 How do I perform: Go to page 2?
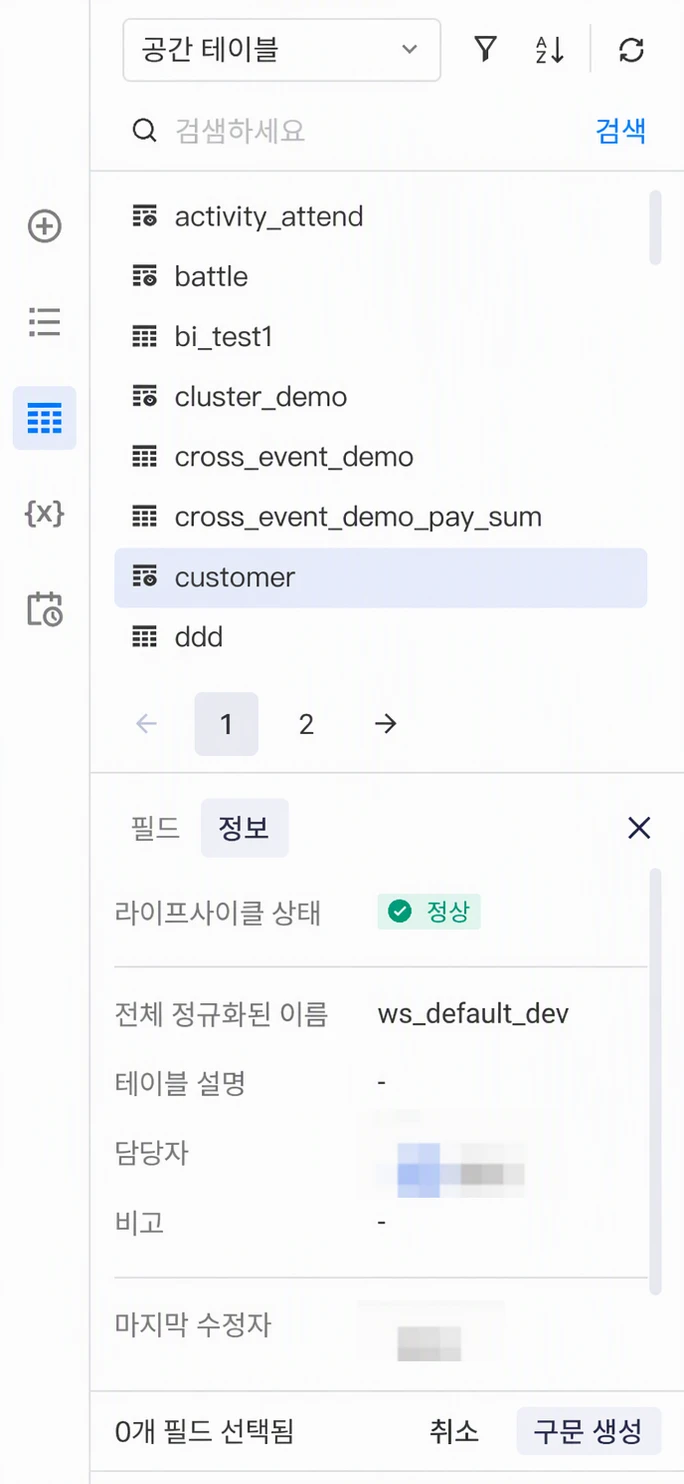point(306,724)
